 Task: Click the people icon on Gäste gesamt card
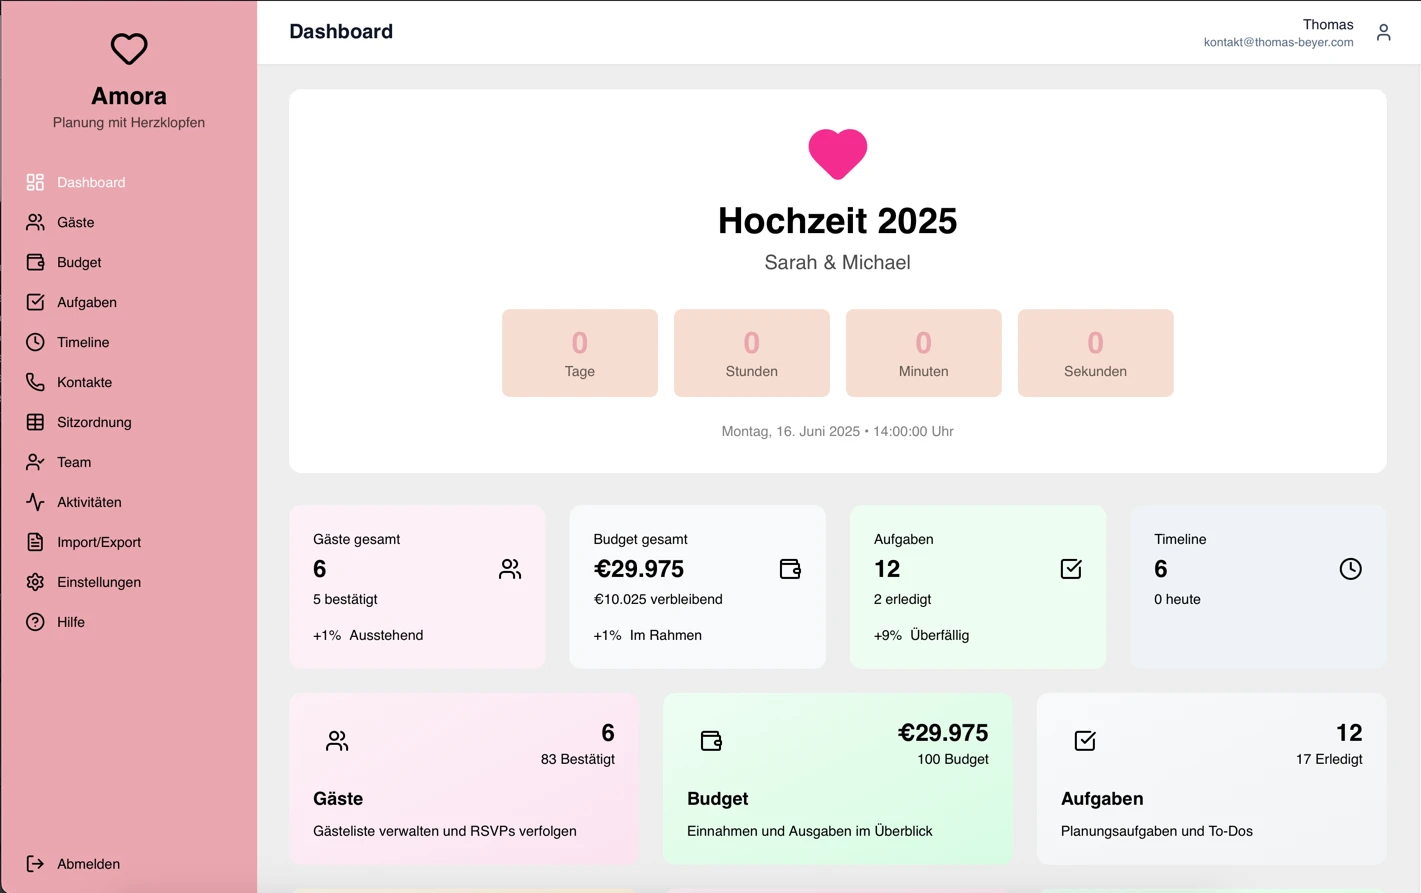pos(510,568)
